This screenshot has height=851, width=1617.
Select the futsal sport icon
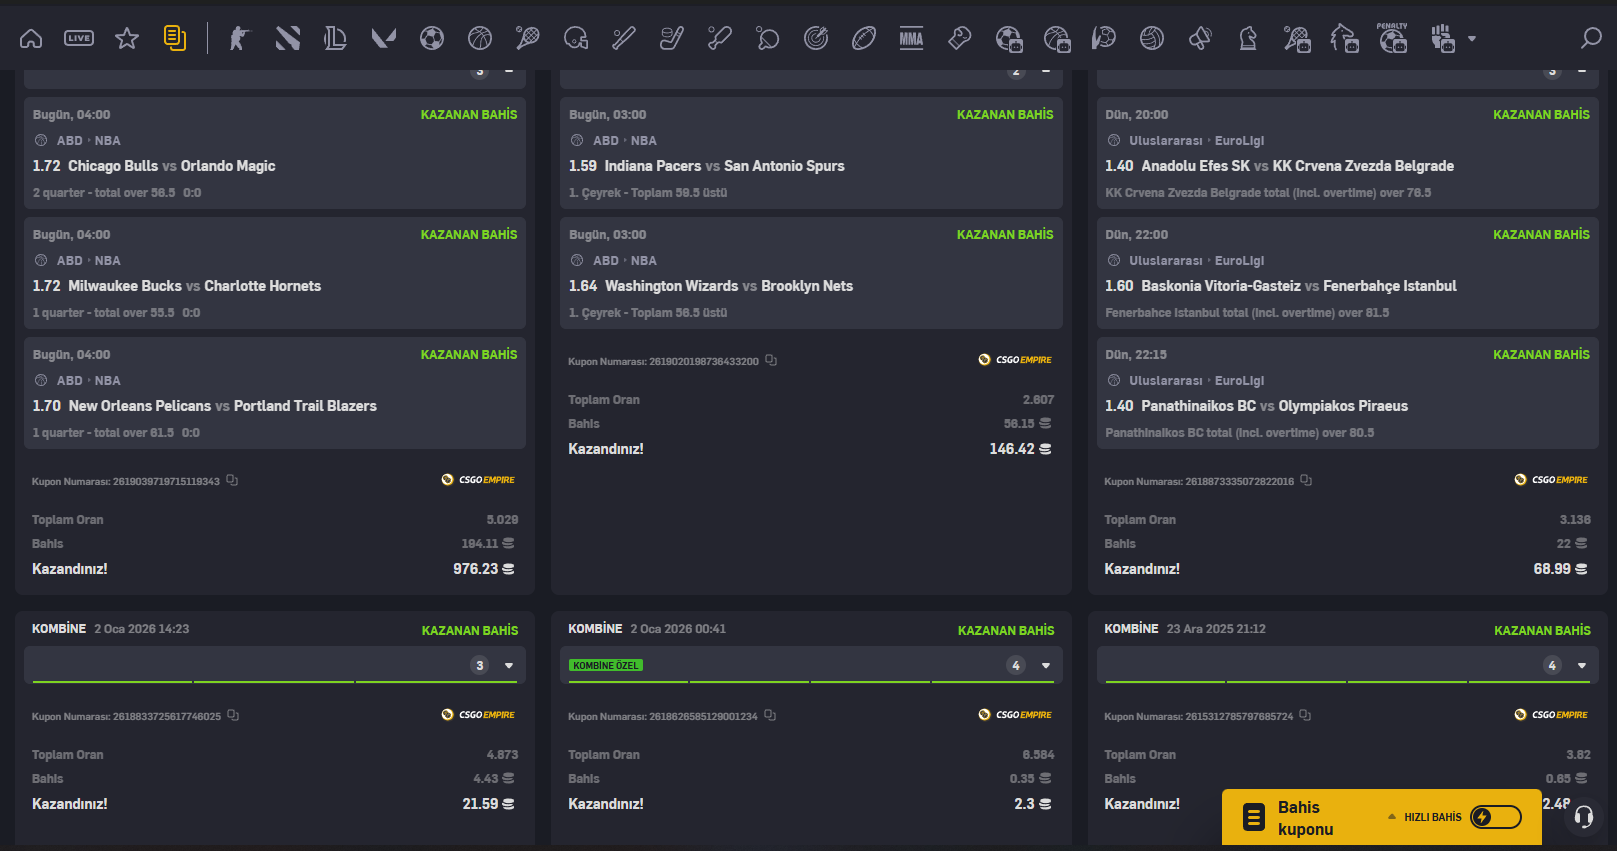click(1104, 39)
